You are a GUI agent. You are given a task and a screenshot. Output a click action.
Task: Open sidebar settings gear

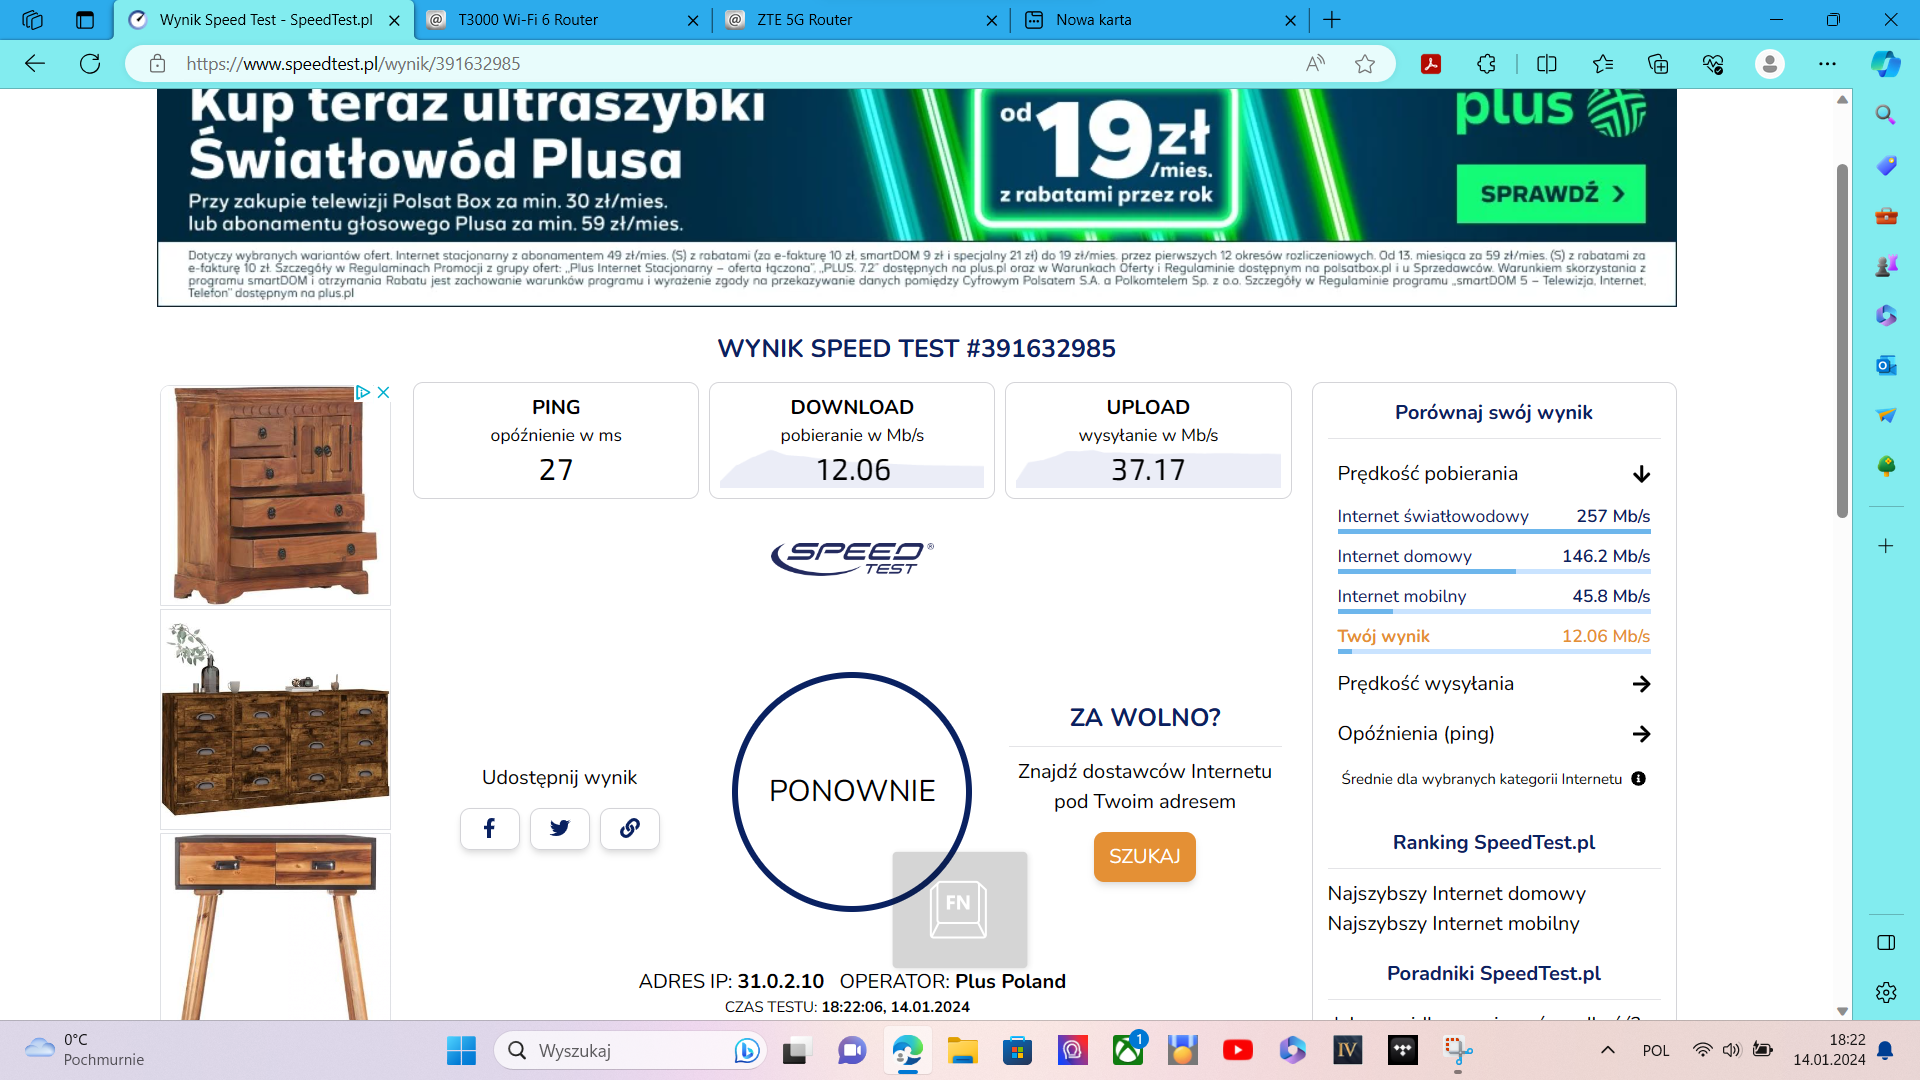click(x=1885, y=992)
